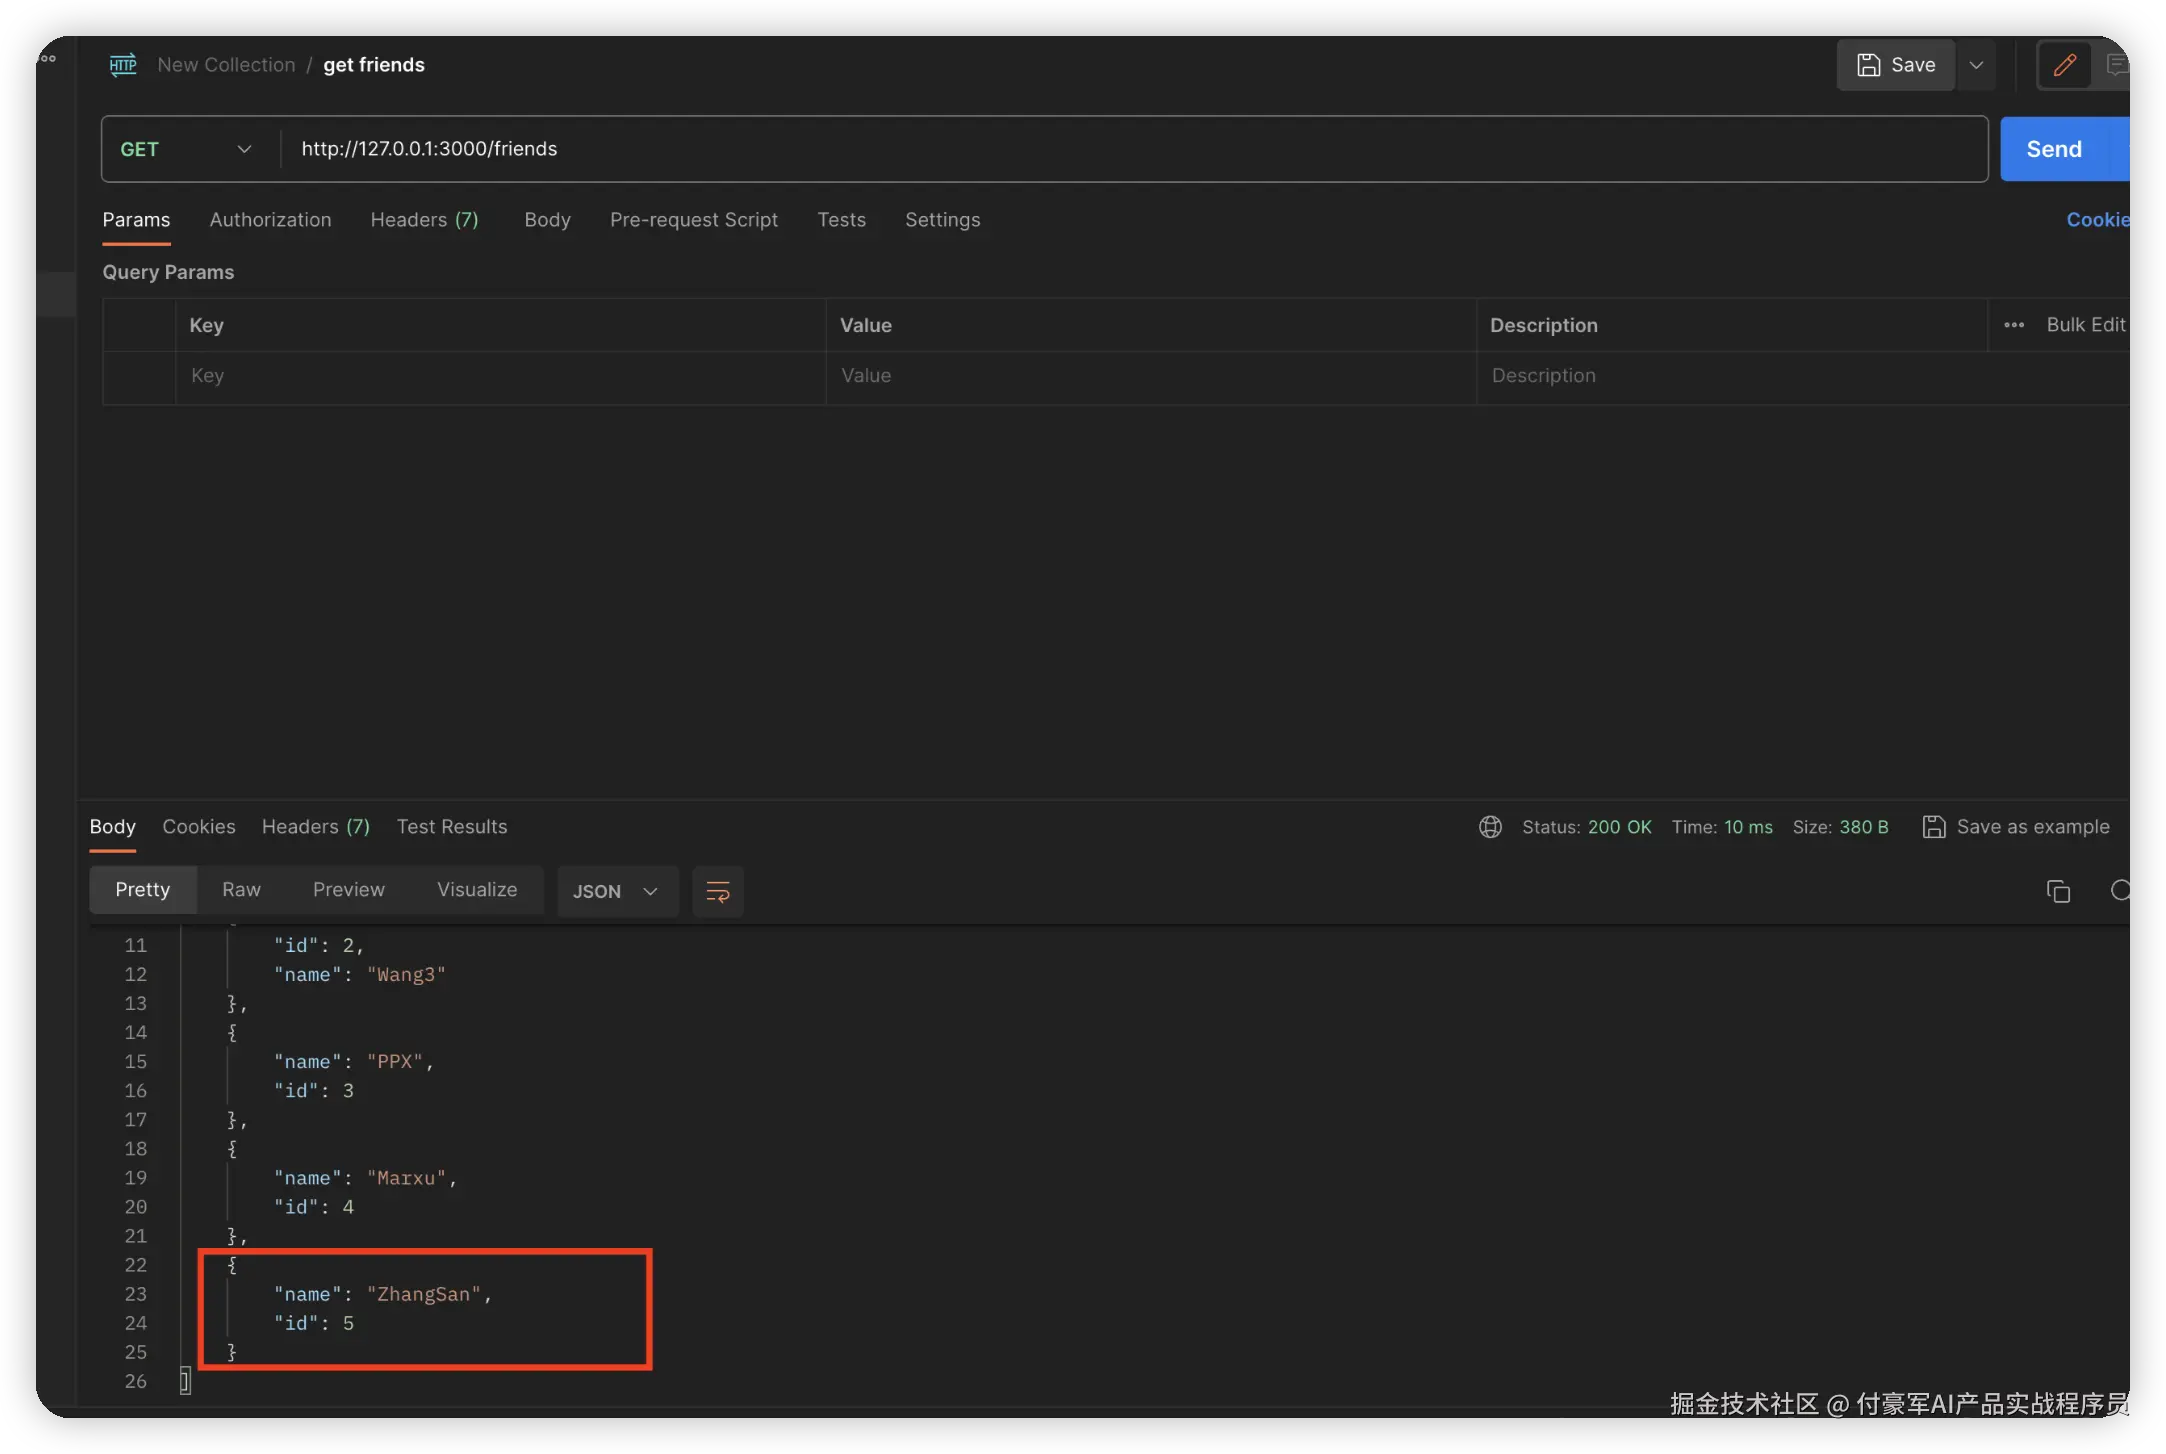The height and width of the screenshot is (1454, 2166).
Task: Click the request URL field
Action: pos(1134,149)
